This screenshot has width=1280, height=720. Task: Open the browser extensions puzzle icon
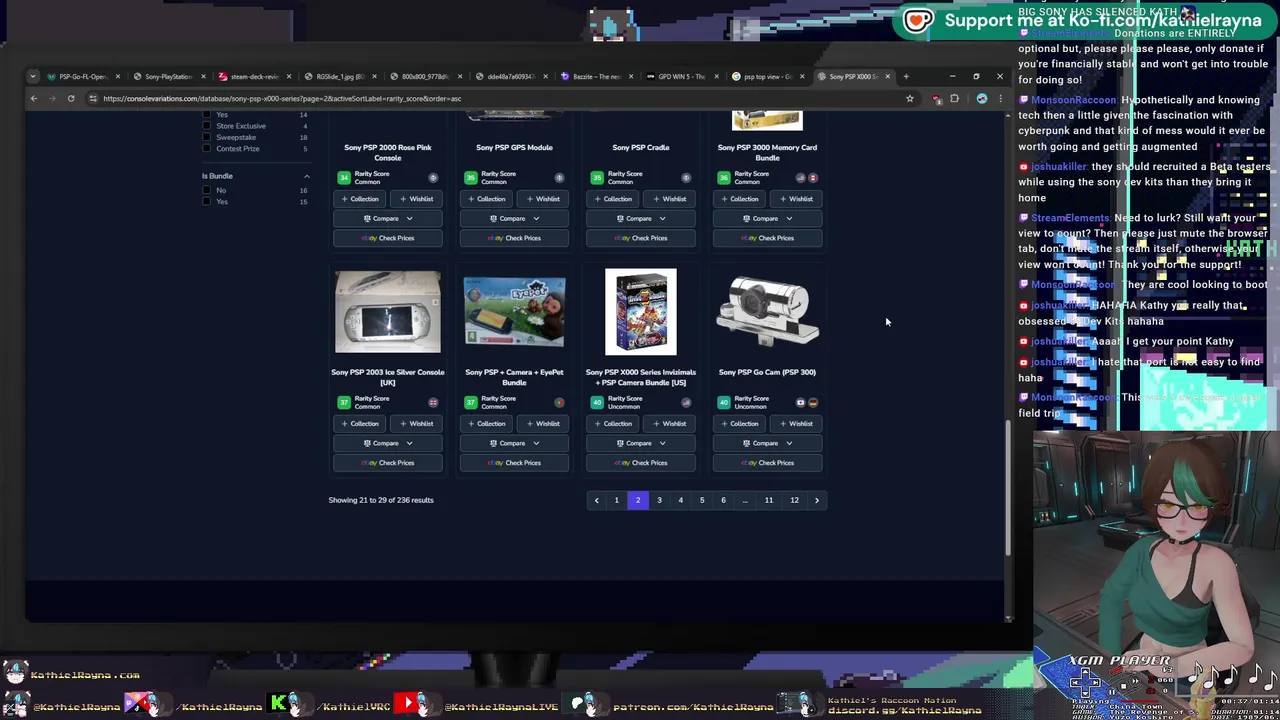954,98
